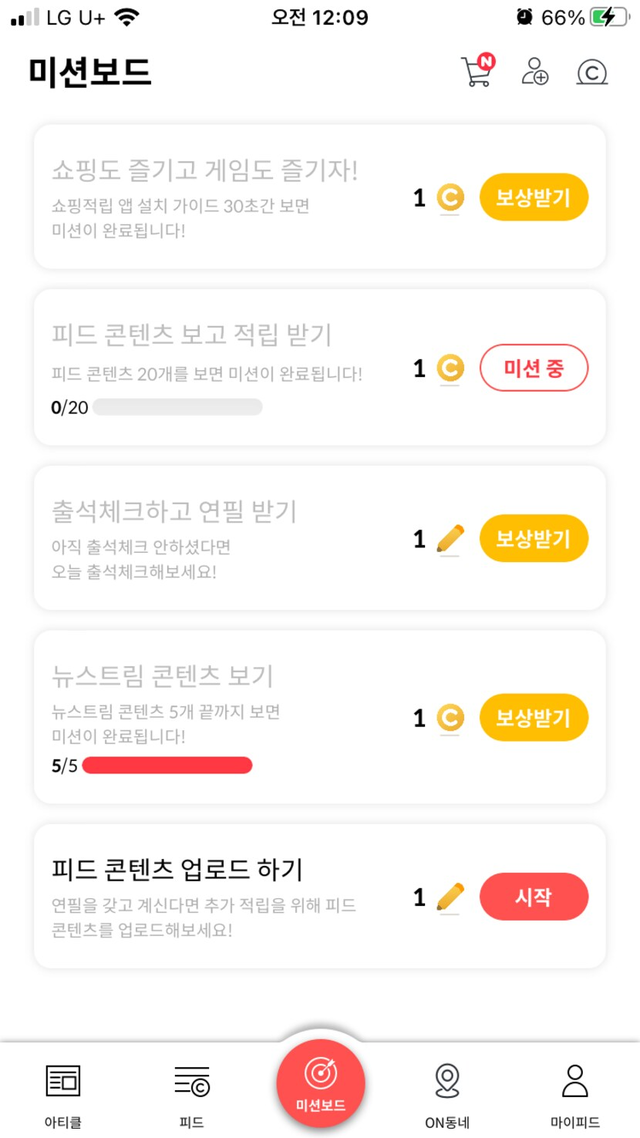Tap the coin icon on newsstream mission
The width and height of the screenshot is (640, 1138).
click(x=451, y=718)
